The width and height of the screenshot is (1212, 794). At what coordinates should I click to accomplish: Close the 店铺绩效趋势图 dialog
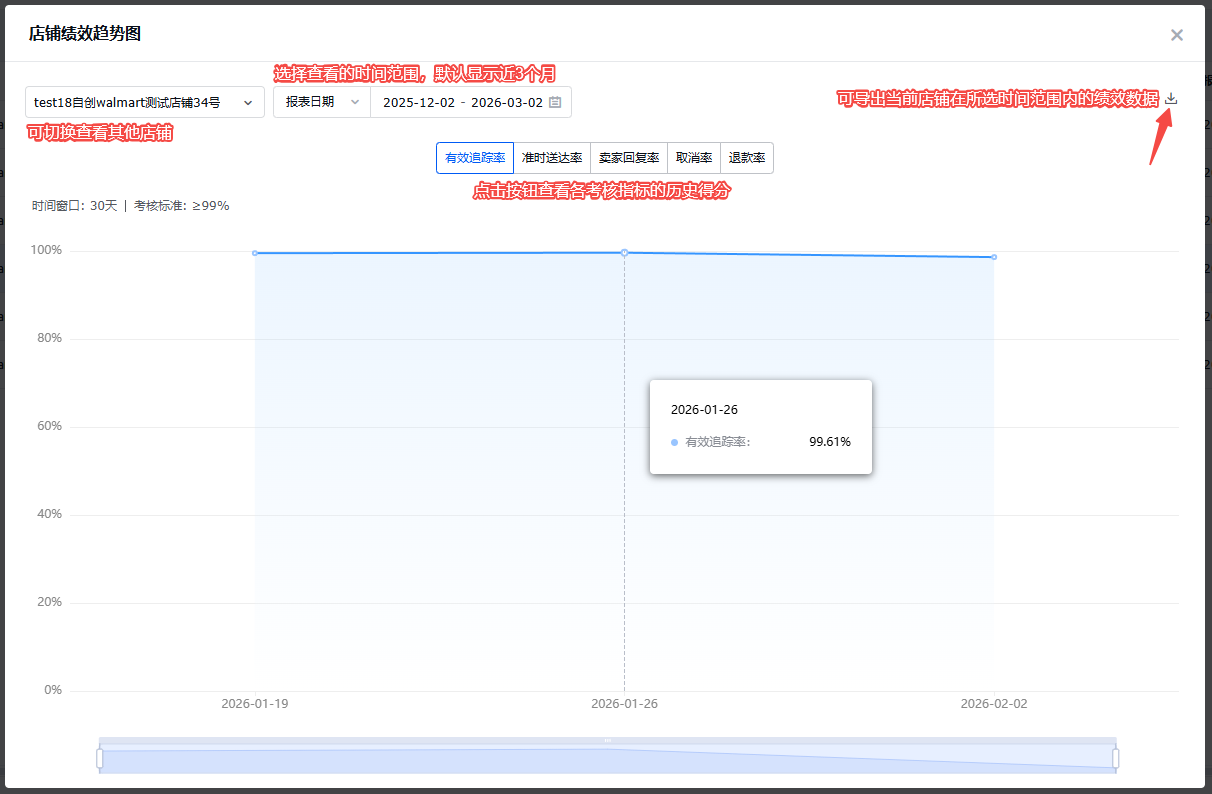1176,35
